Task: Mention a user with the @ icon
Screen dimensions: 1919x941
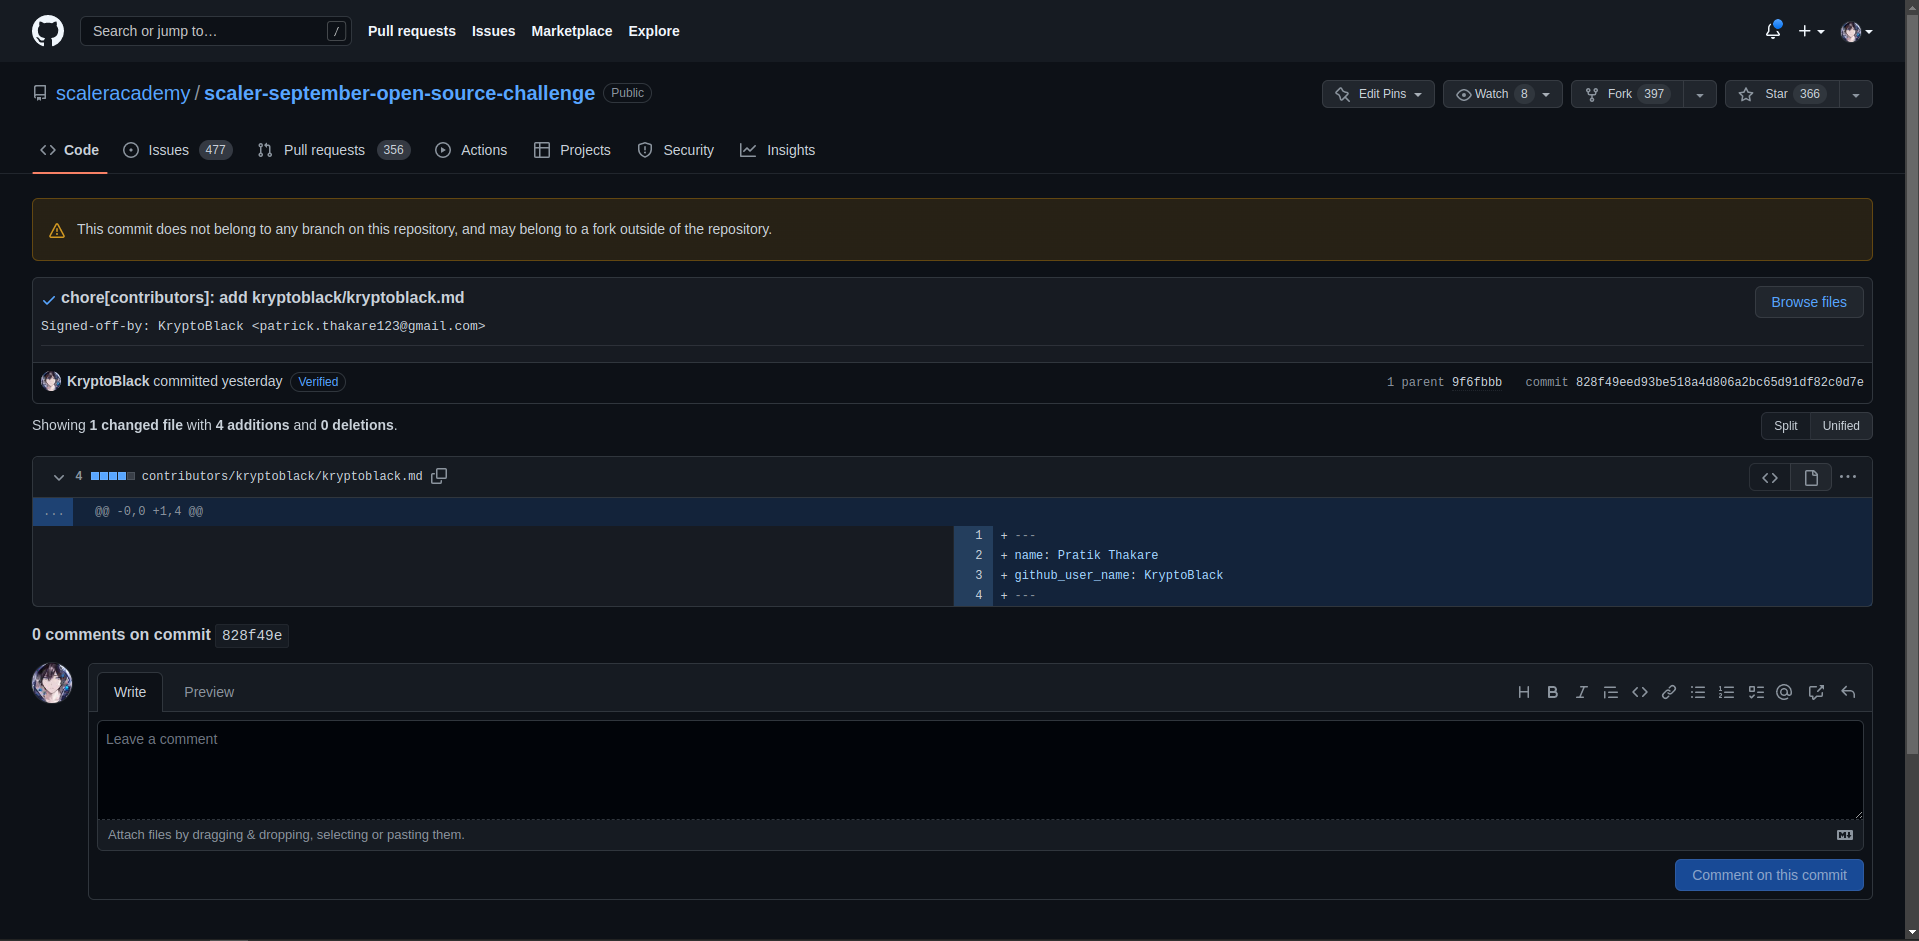Action: pyautogui.click(x=1784, y=692)
